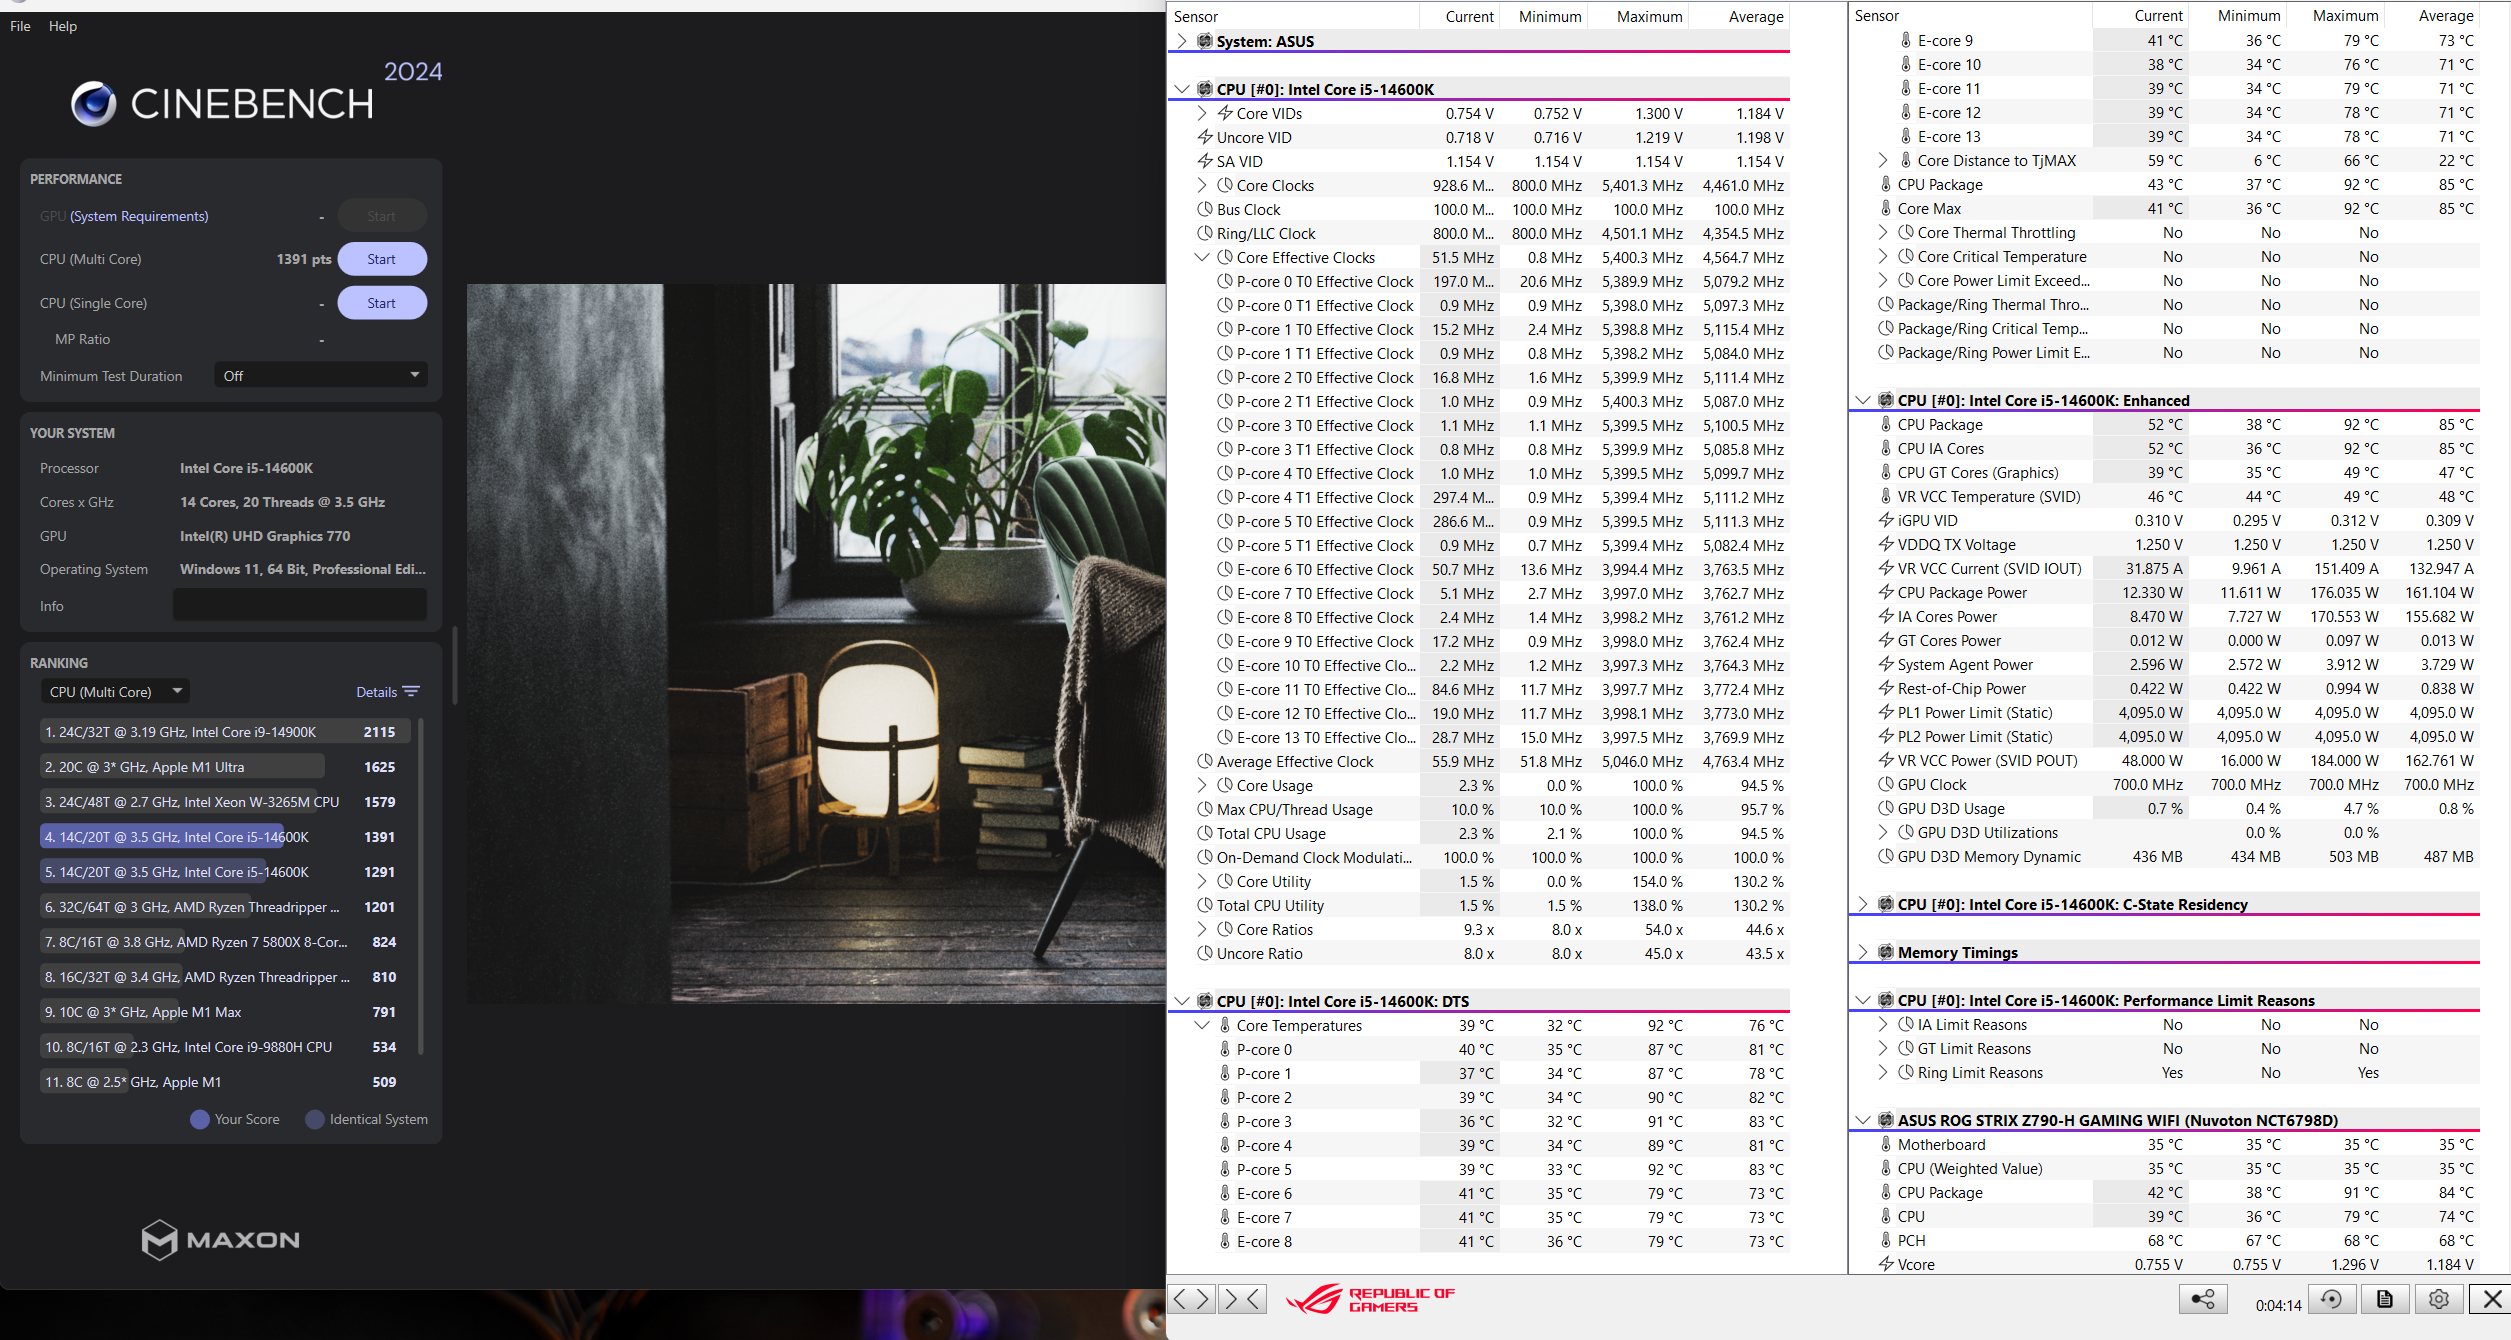Screen dimensions: 2511x1340
Task: Open the Minimum Test Duration dropdown
Action: [321, 375]
